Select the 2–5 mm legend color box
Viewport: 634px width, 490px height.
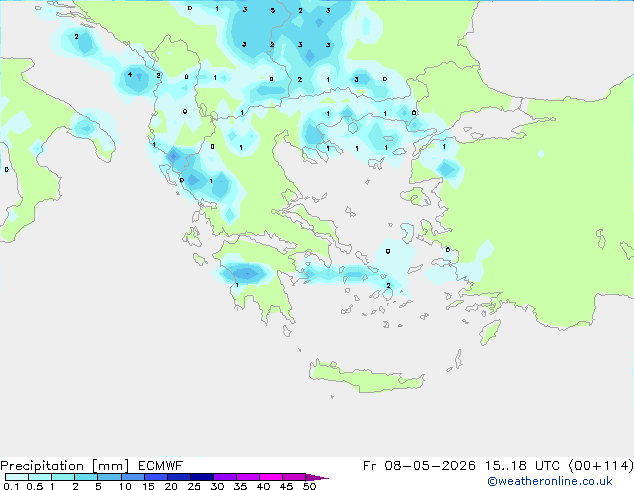tap(86, 477)
